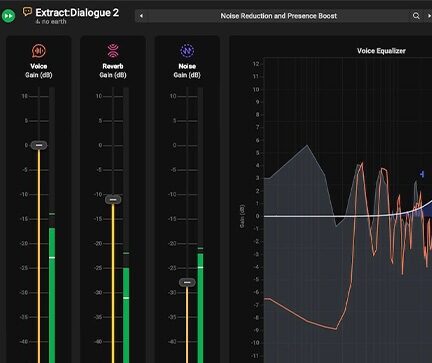Click the Voice Equalizer title
This screenshot has width=432, height=363.
(381, 51)
